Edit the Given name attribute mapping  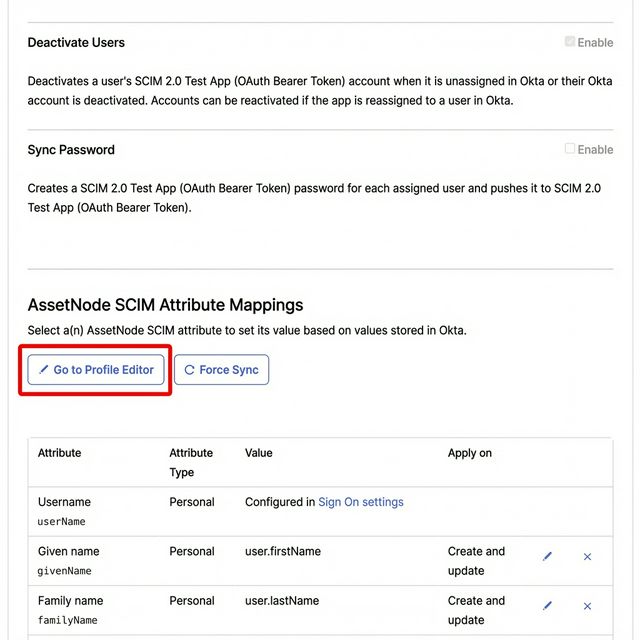[547, 556]
